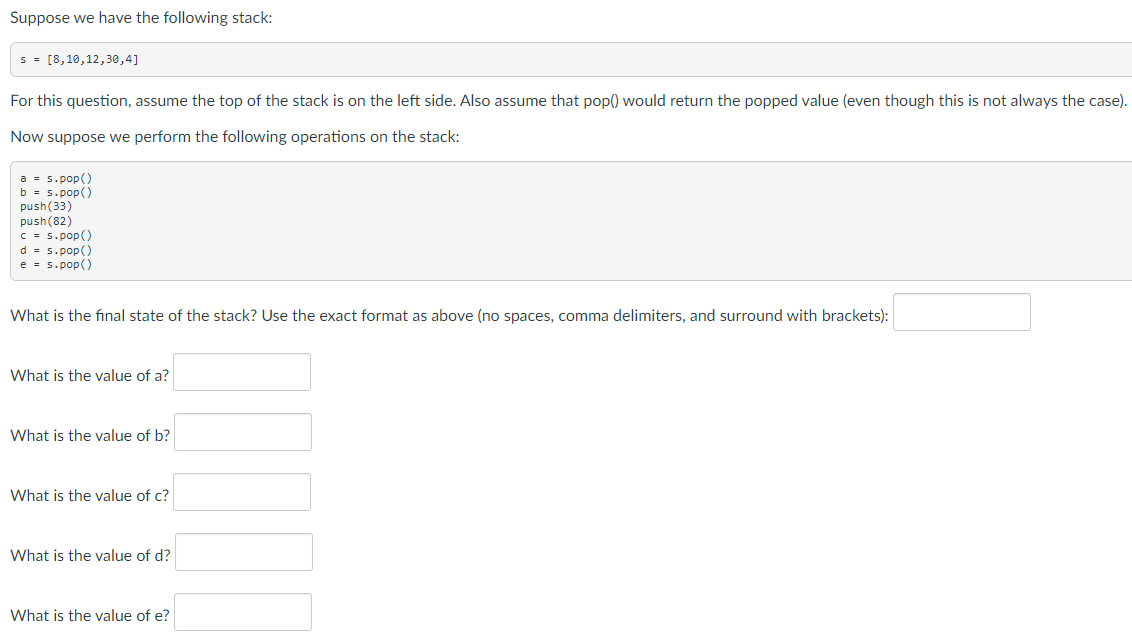Click the operations code block background

click(x=600, y=220)
